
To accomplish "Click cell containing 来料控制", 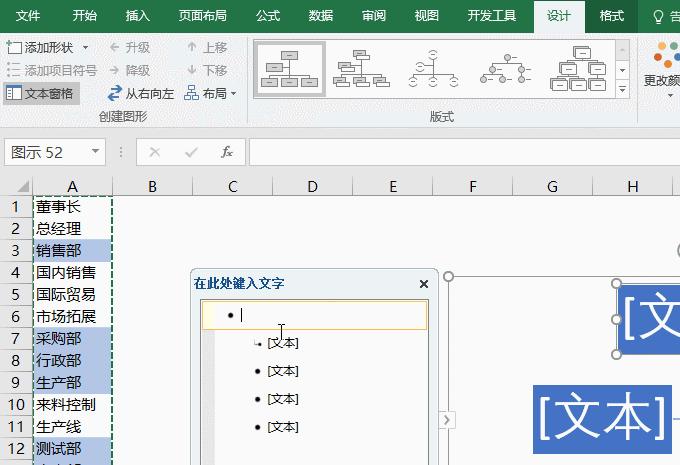I will (72, 405).
